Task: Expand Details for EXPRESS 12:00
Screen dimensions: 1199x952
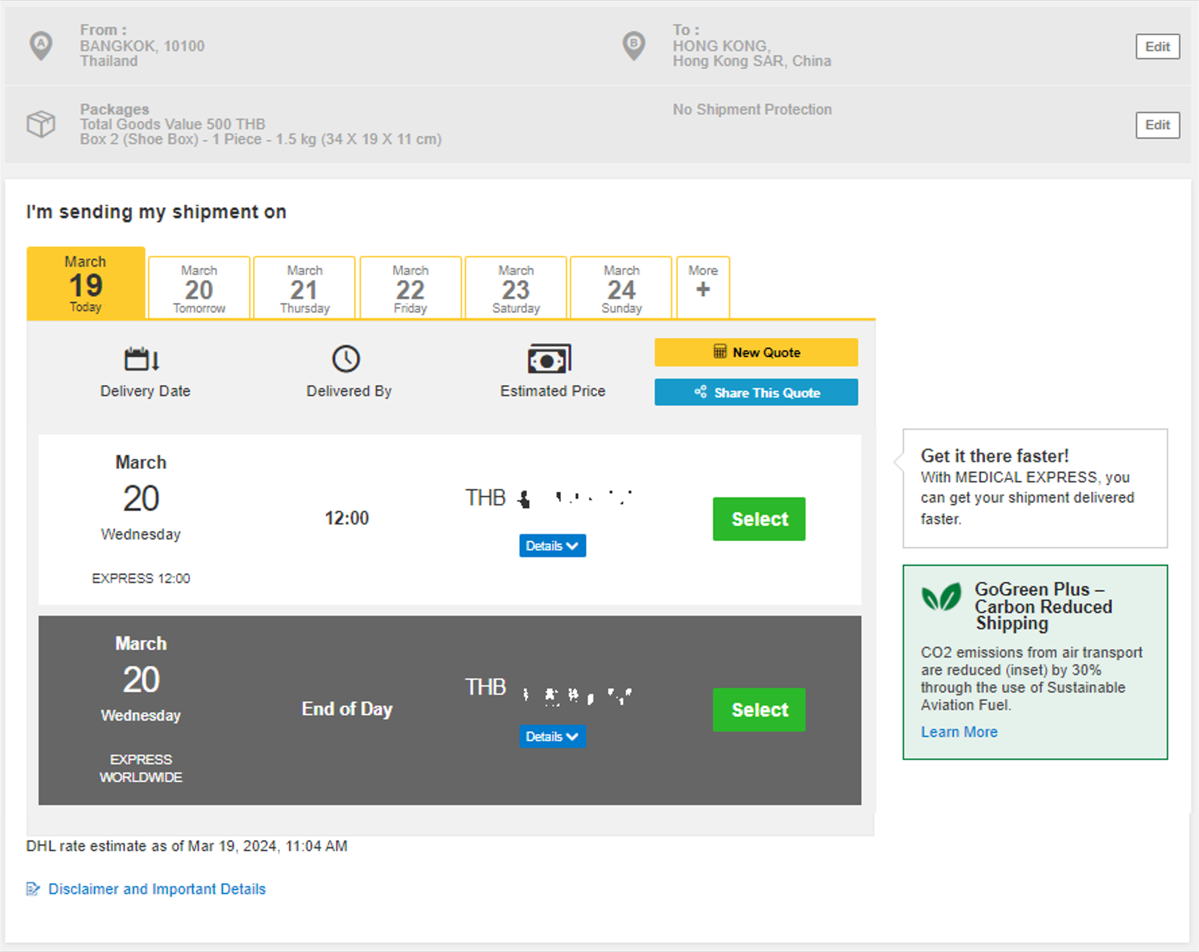Action: pos(552,546)
